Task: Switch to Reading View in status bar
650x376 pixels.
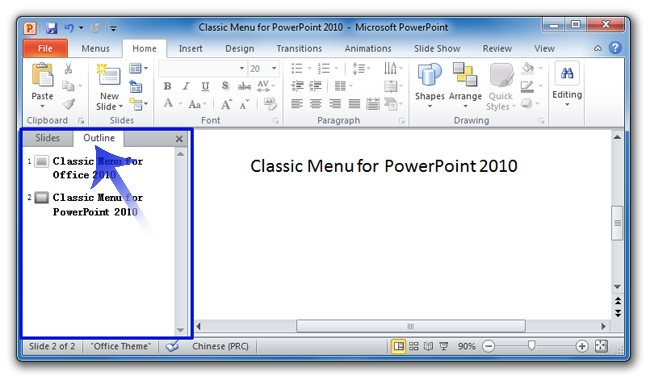Action: coord(428,346)
